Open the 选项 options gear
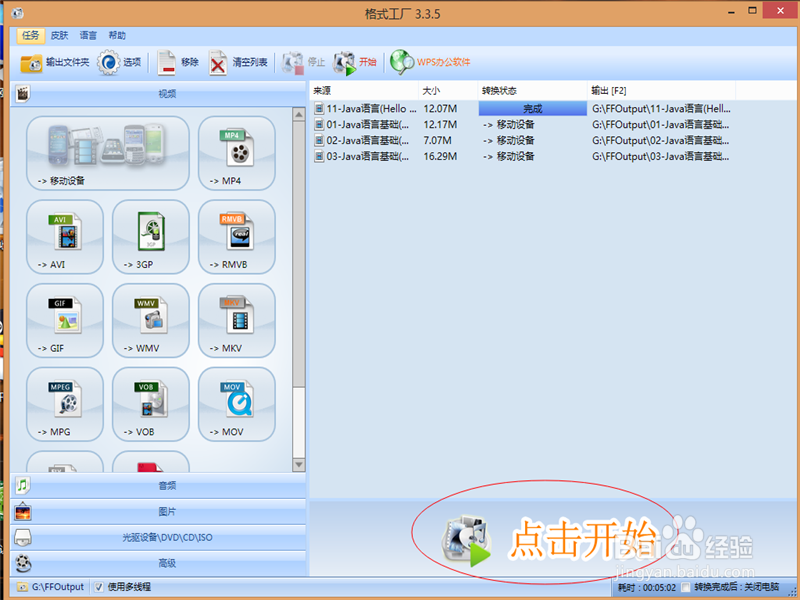The image size is (800, 600). coord(119,62)
